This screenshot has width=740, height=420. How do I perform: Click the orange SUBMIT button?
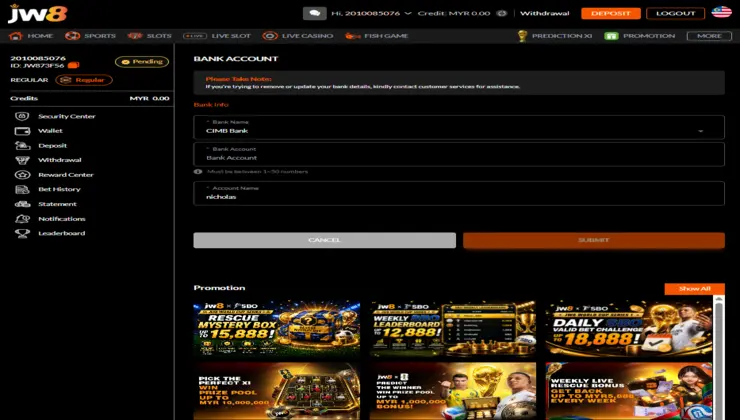pos(594,240)
